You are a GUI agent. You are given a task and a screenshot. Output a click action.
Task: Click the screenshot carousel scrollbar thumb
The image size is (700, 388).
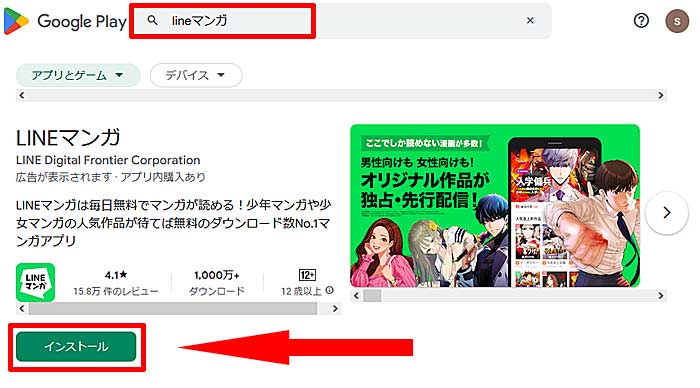pos(372,296)
